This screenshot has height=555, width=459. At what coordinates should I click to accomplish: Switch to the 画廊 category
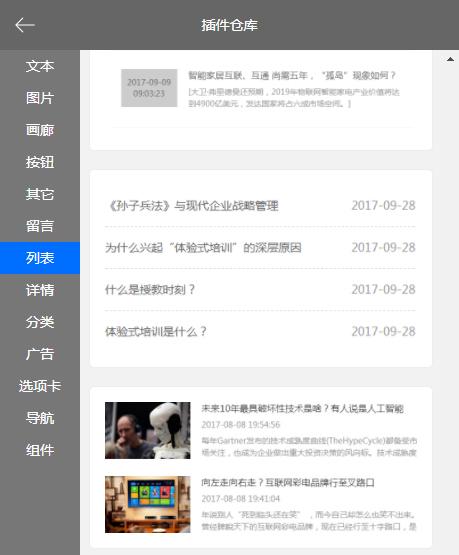[40, 130]
